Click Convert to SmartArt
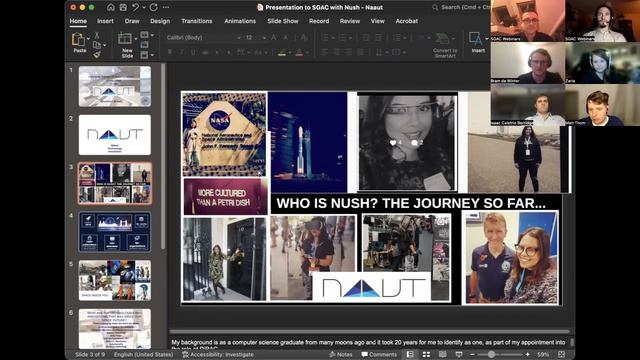640x360 pixels. click(445, 45)
